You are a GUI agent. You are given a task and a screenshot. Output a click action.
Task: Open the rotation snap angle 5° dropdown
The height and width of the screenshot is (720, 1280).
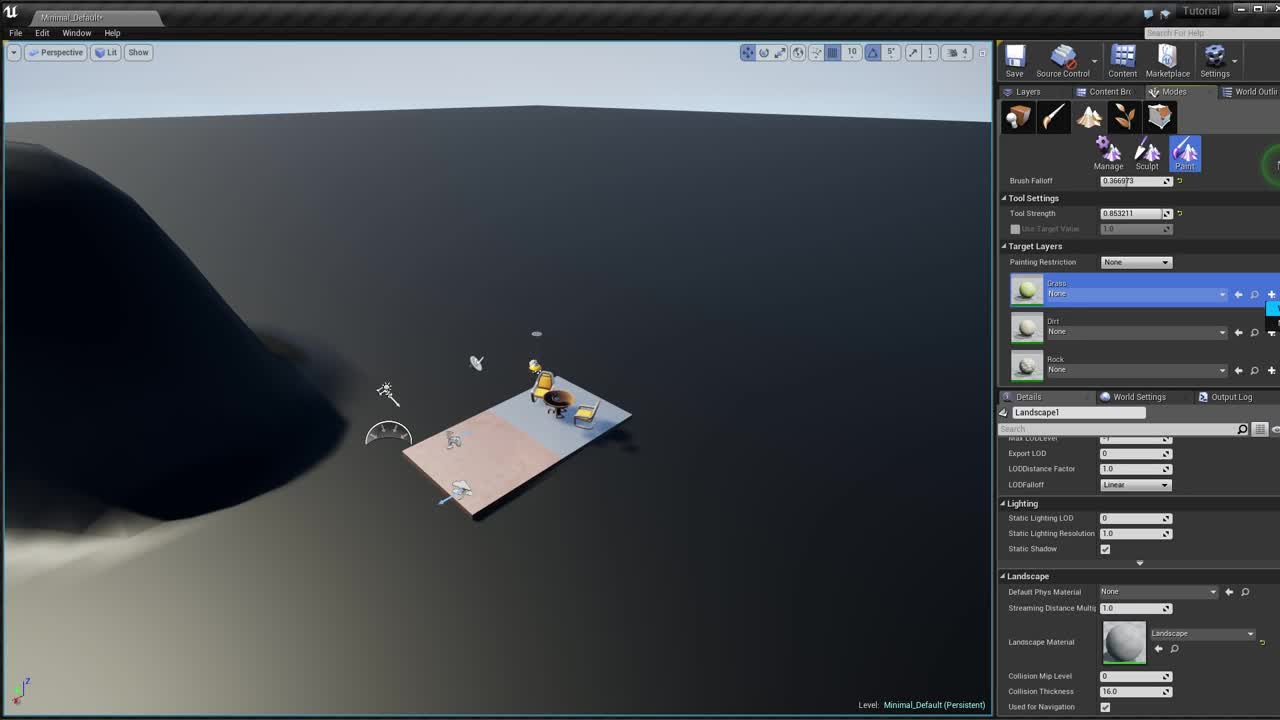tap(891, 53)
